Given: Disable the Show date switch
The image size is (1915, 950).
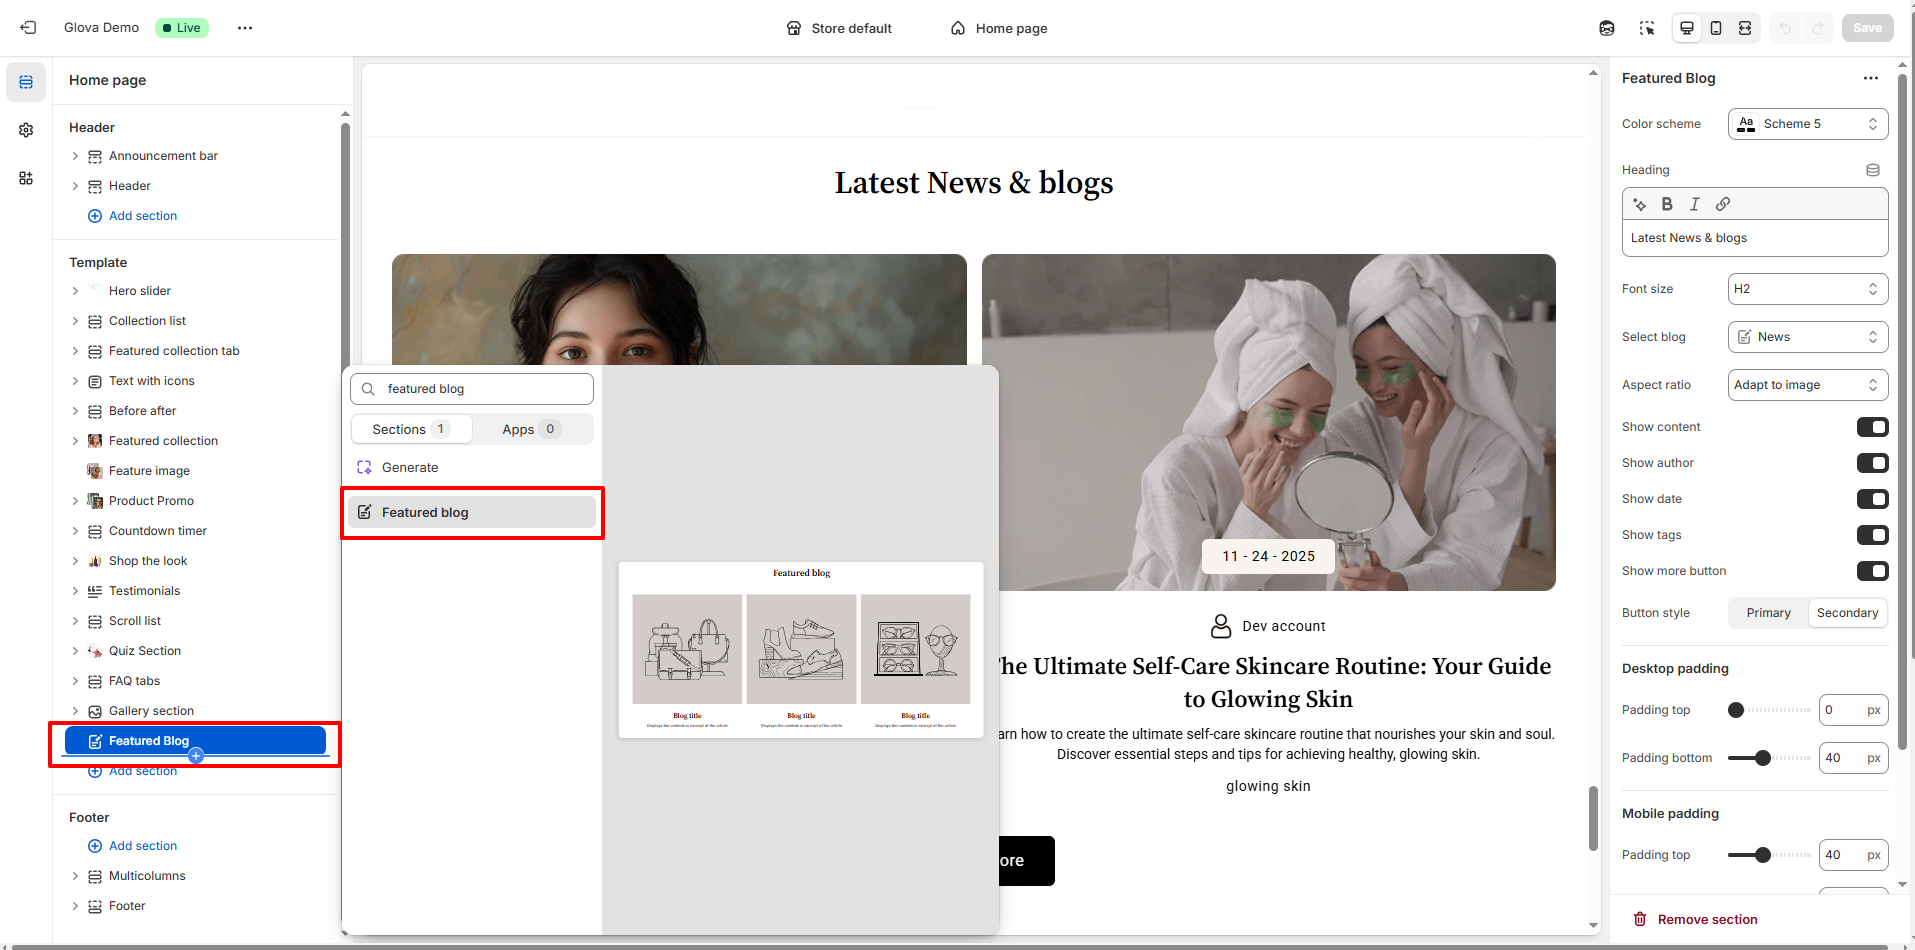Looking at the screenshot, I should (1872, 499).
